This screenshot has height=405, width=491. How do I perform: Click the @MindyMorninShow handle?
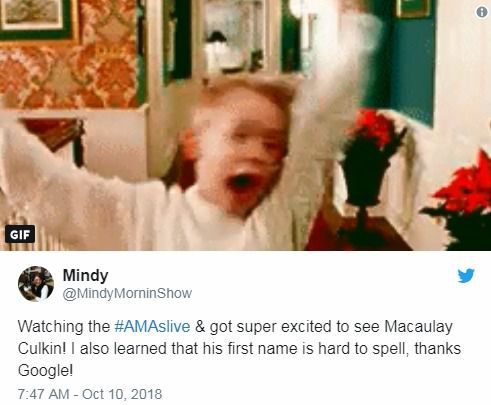pyautogui.click(x=127, y=293)
